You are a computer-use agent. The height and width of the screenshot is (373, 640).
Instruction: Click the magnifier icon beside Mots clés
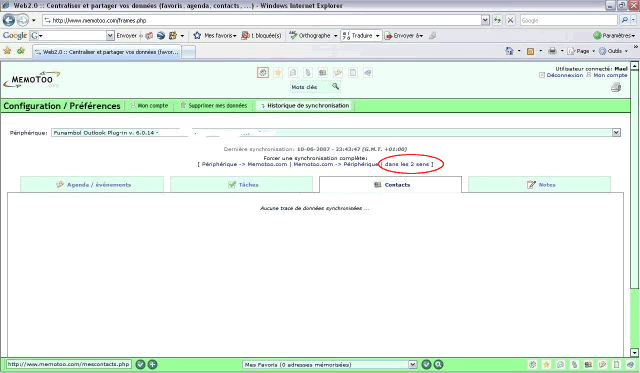[336, 86]
